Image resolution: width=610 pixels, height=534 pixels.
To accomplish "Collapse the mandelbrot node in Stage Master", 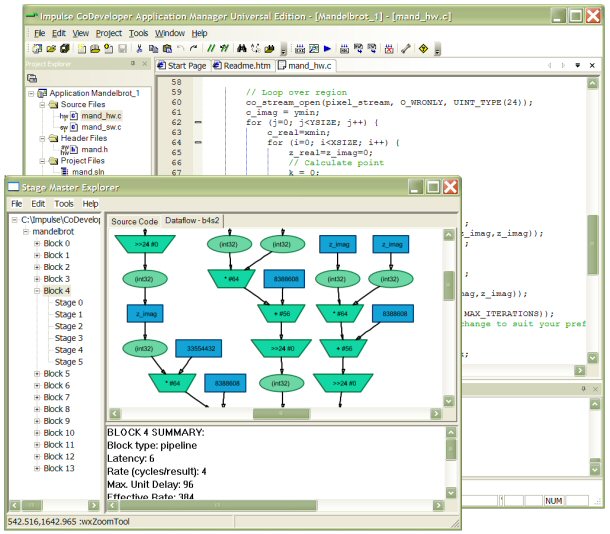I will [x=26, y=232].
